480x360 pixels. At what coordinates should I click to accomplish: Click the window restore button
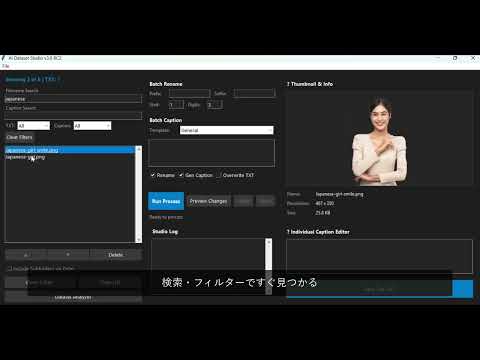point(455,58)
